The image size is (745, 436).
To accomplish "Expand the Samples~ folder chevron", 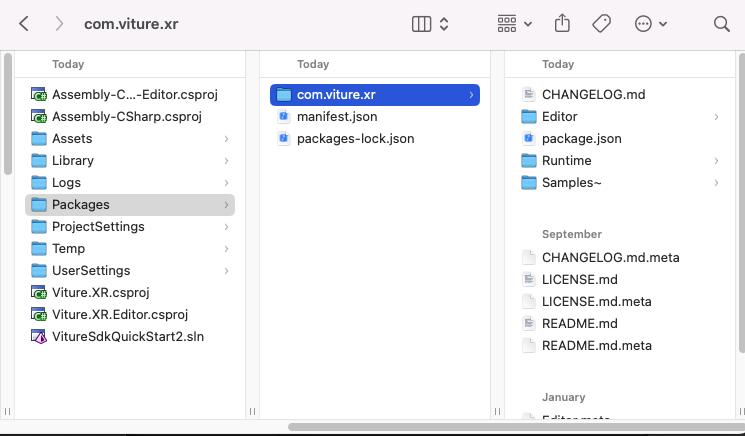I will click(716, 182).
